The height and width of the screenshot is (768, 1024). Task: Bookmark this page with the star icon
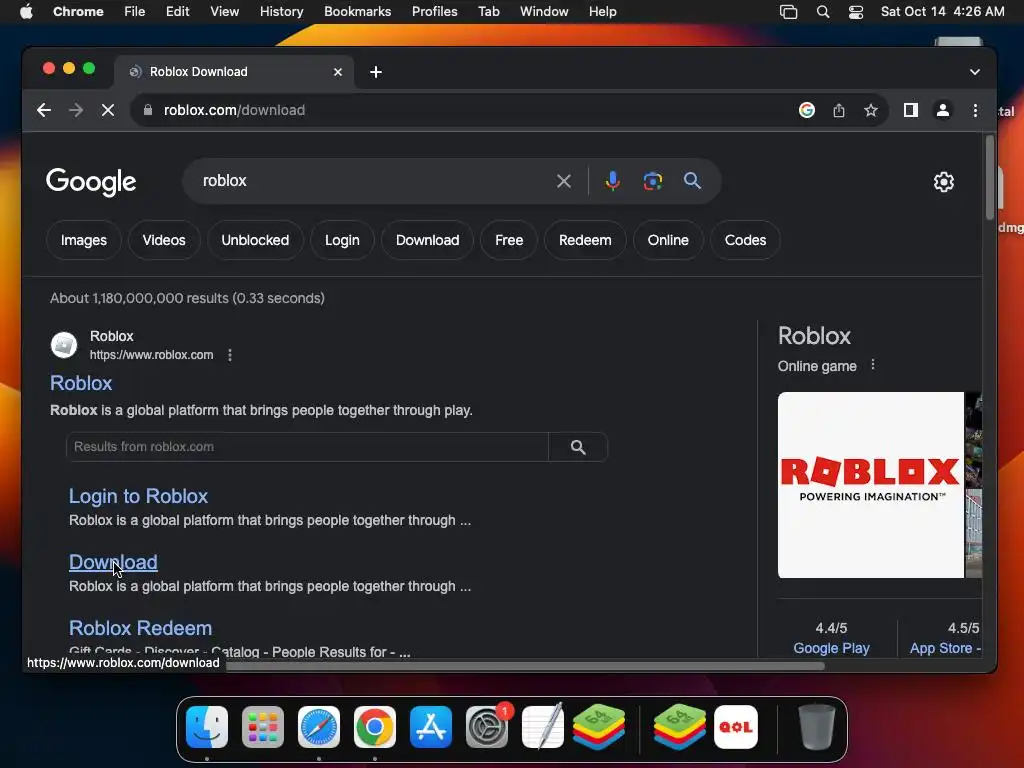point(871,110)
